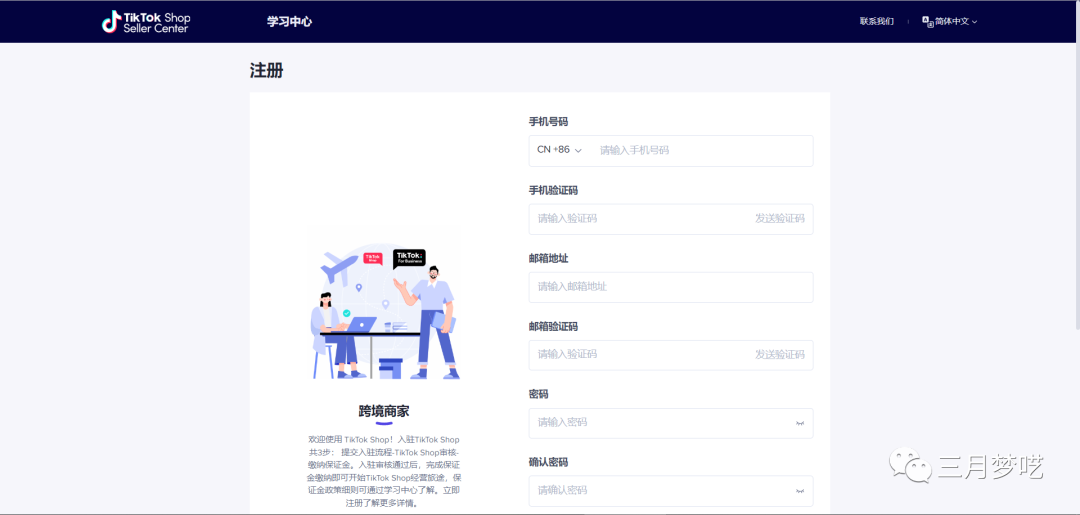Expand the CN +86 country code dropdown
The image size is (1080, 515).
[559, 150]
